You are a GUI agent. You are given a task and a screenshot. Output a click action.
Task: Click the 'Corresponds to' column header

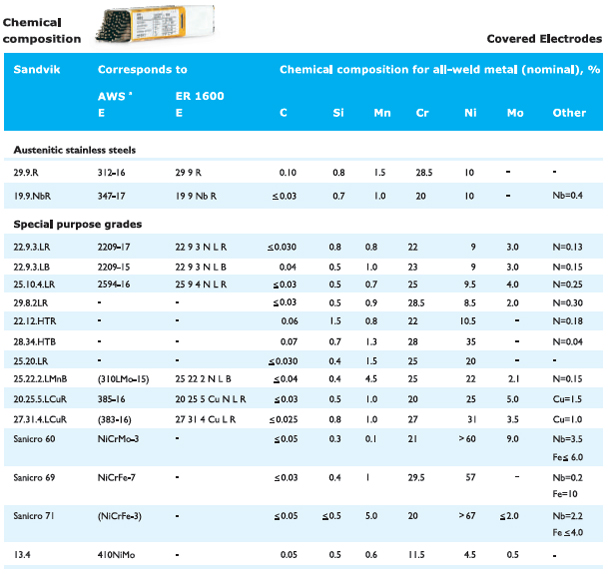tap(142, 69)
